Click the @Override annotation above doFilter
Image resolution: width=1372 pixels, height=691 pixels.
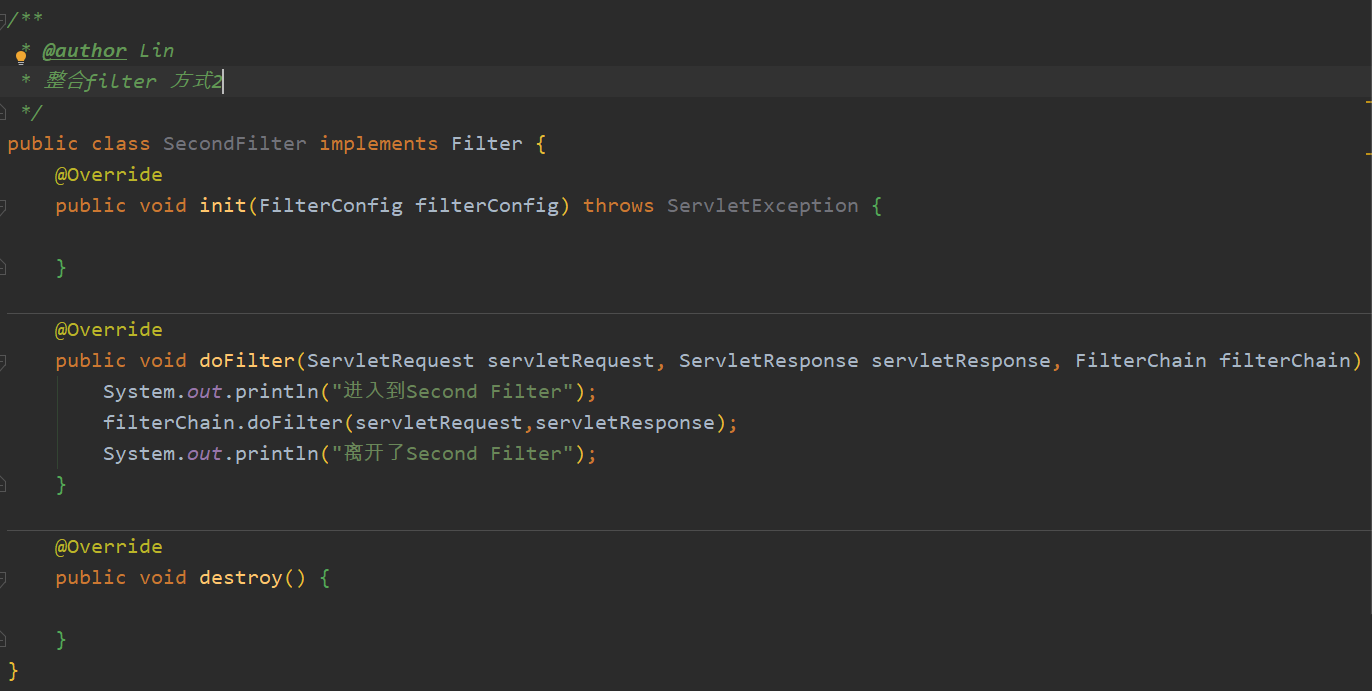click(x=108, y=330)
